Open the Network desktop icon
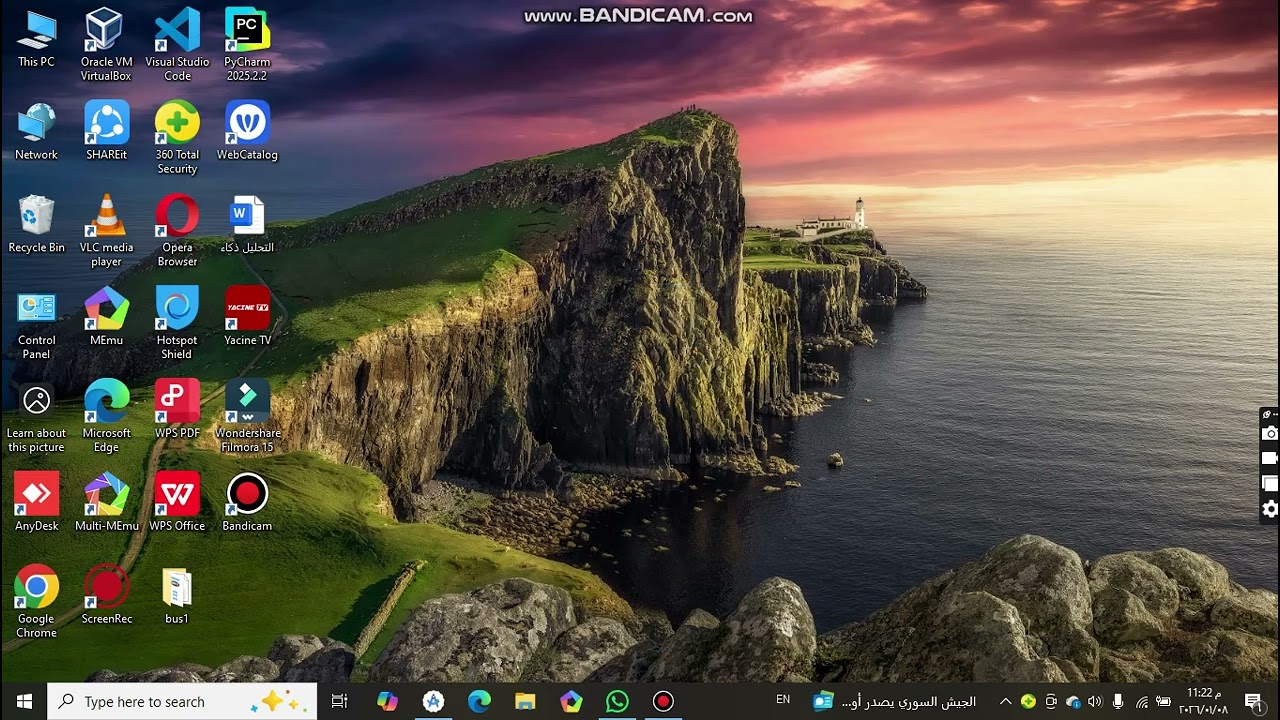 point(36,131)
